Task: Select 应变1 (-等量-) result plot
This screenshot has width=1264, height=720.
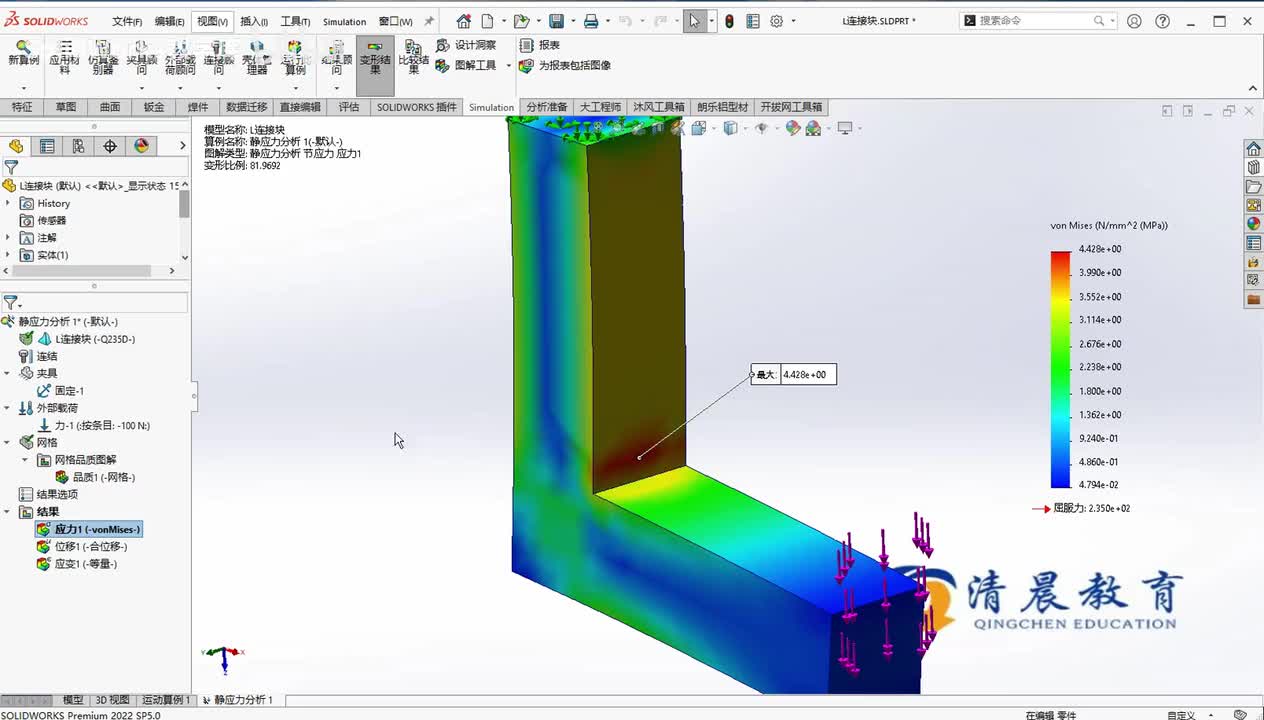Action: click(77, 564)
